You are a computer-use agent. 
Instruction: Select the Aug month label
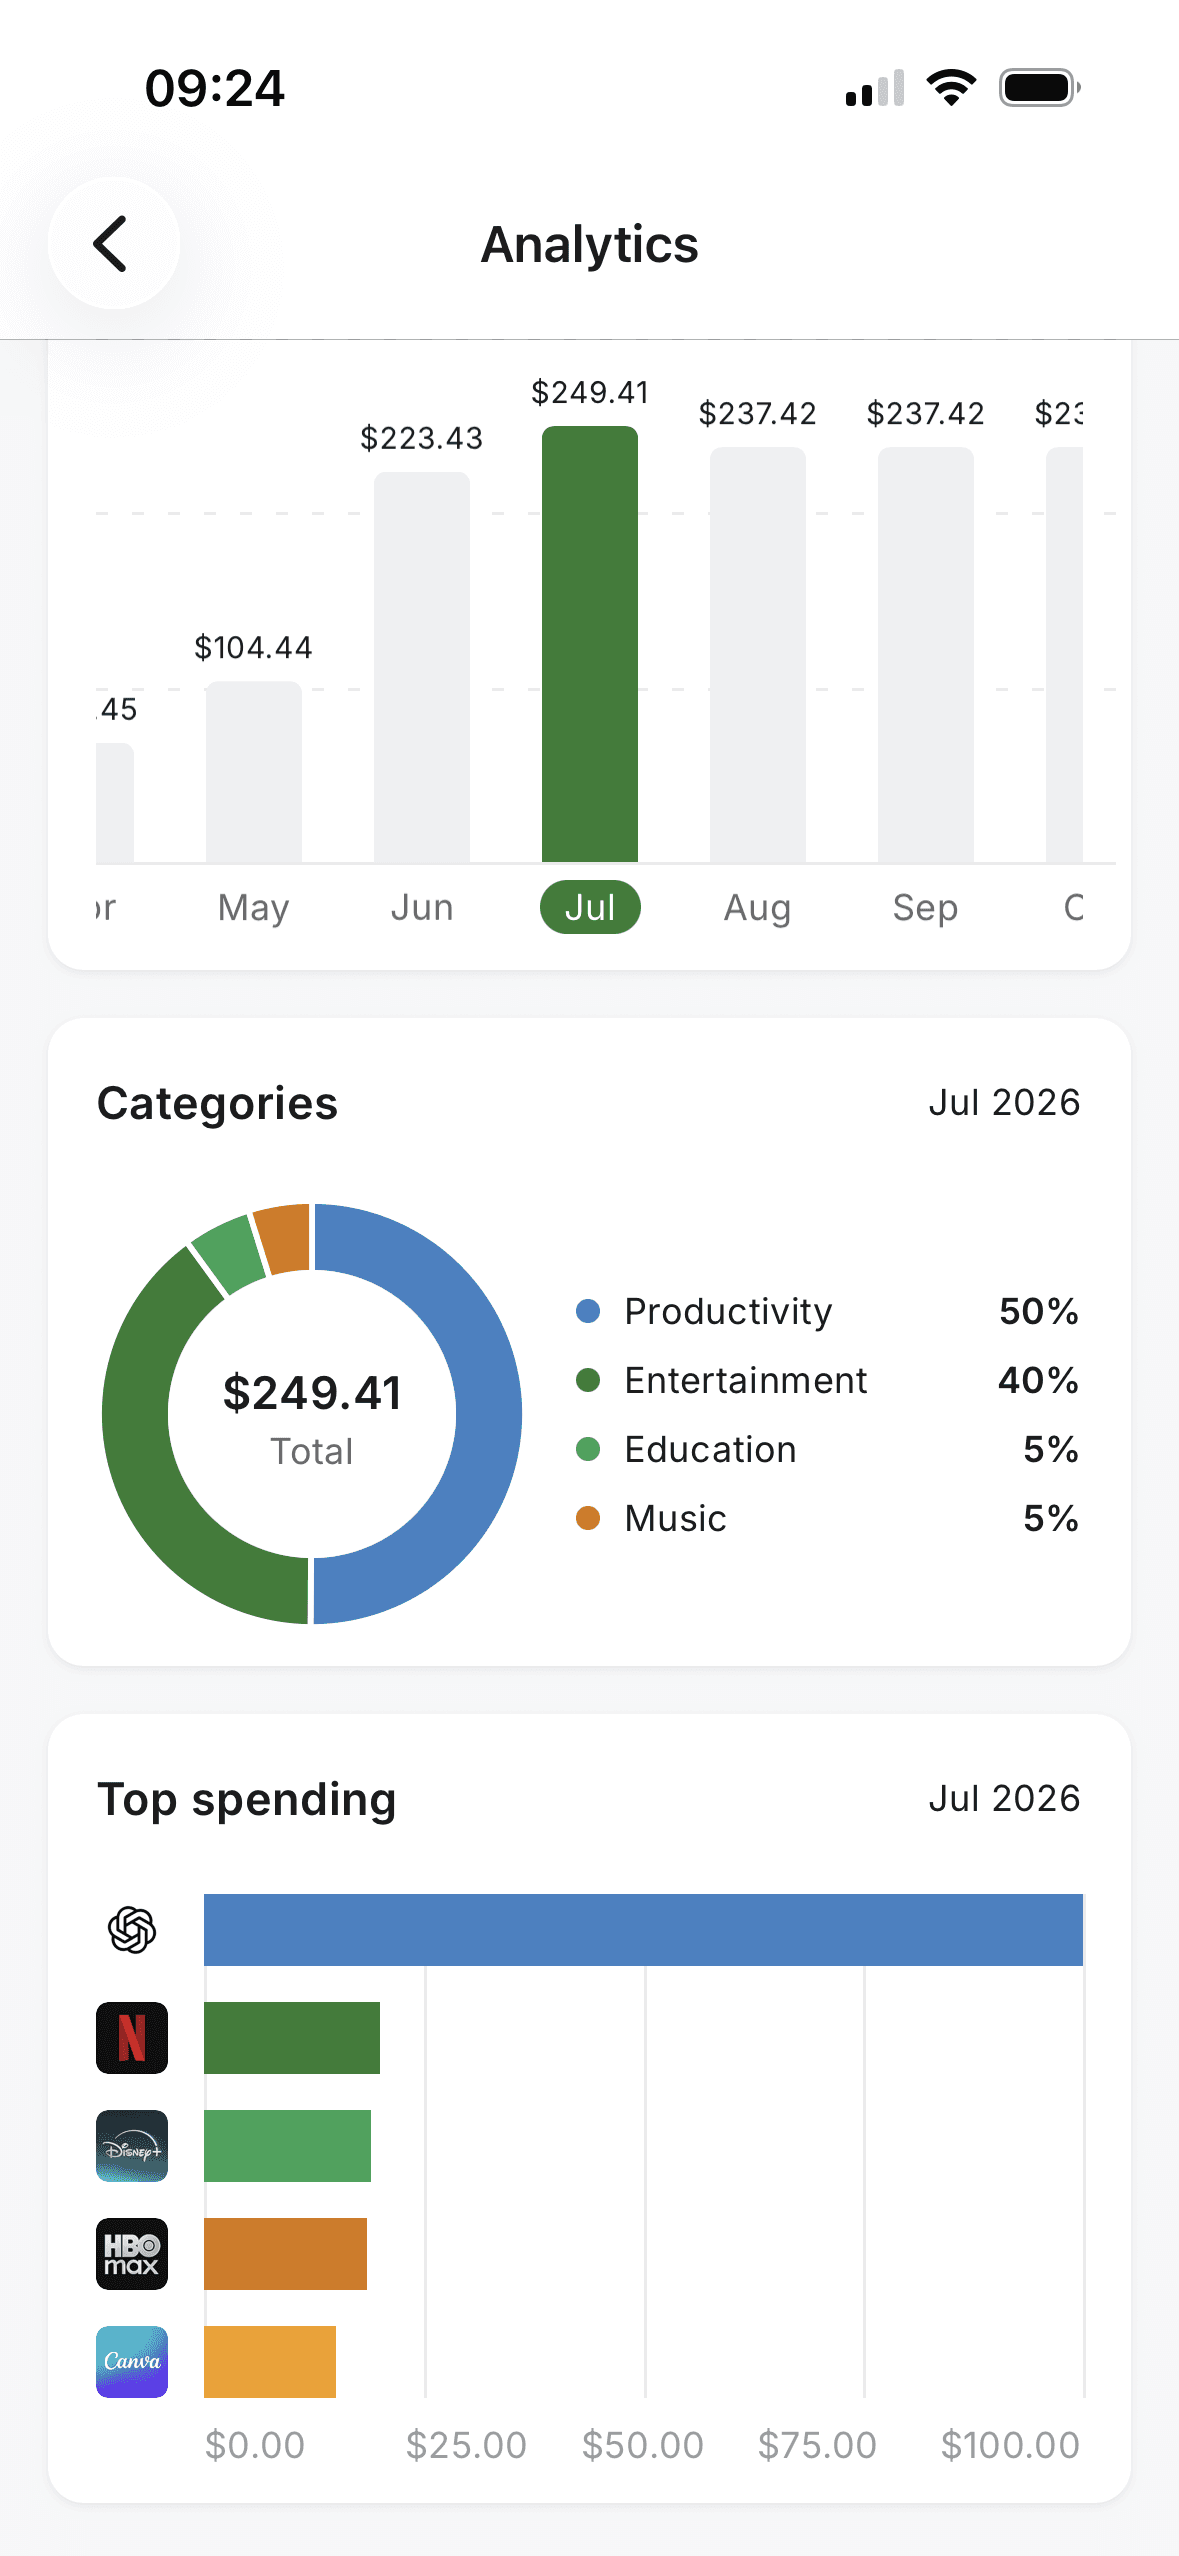click(758, 908)
